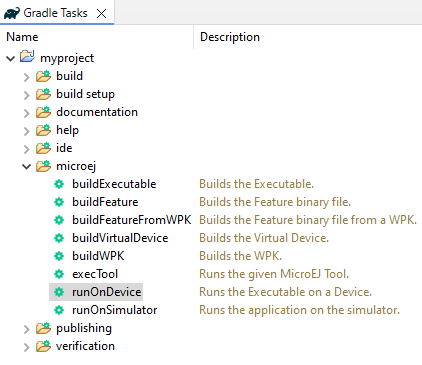
Task: Close the Gradle Tasks tab
Action: click(101, 13)
